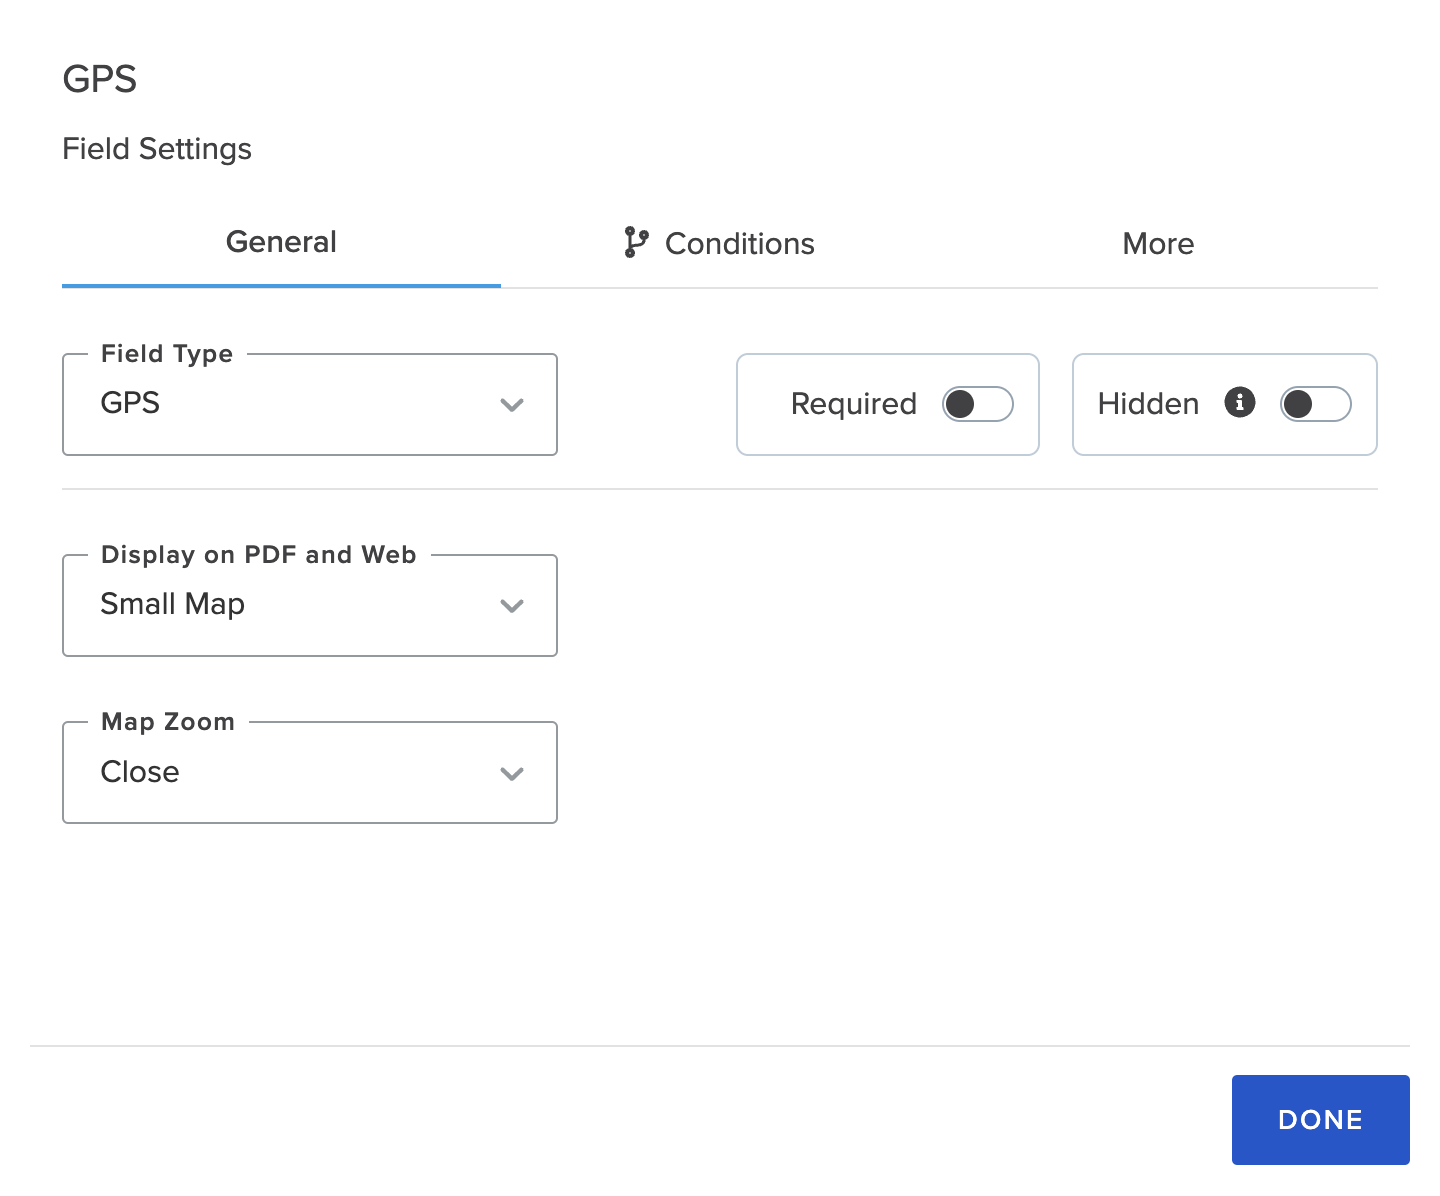1440x1196 pixels.
Task: Click the GPS heading
Action: [100, 79]
